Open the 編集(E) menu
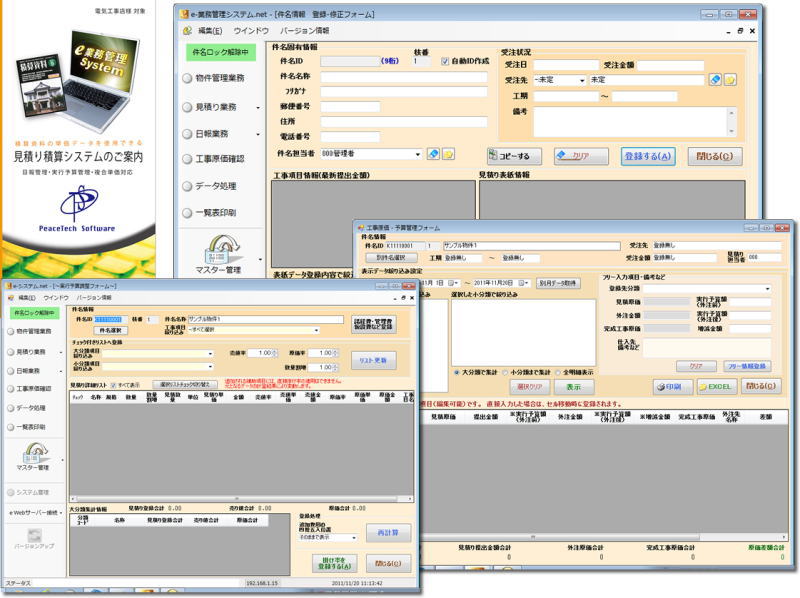The height and width of the screenshot is (598, 800). [209, 30]
